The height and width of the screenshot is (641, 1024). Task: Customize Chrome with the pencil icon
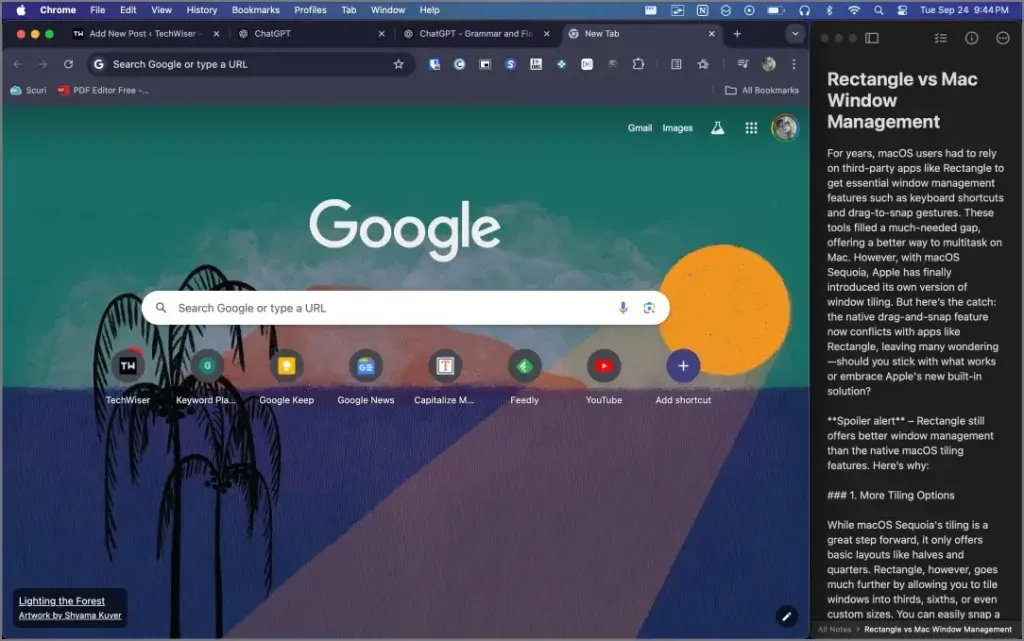(786, 616)
